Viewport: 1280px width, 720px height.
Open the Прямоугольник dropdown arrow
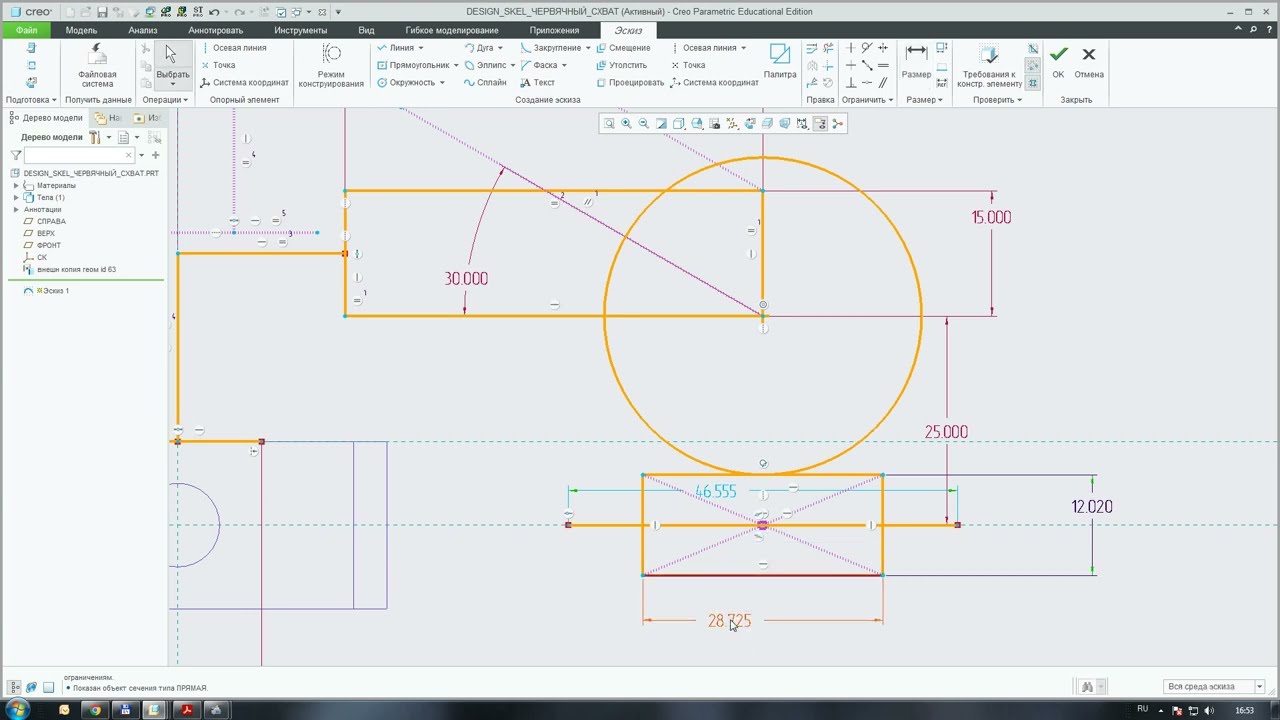[456, 65]
